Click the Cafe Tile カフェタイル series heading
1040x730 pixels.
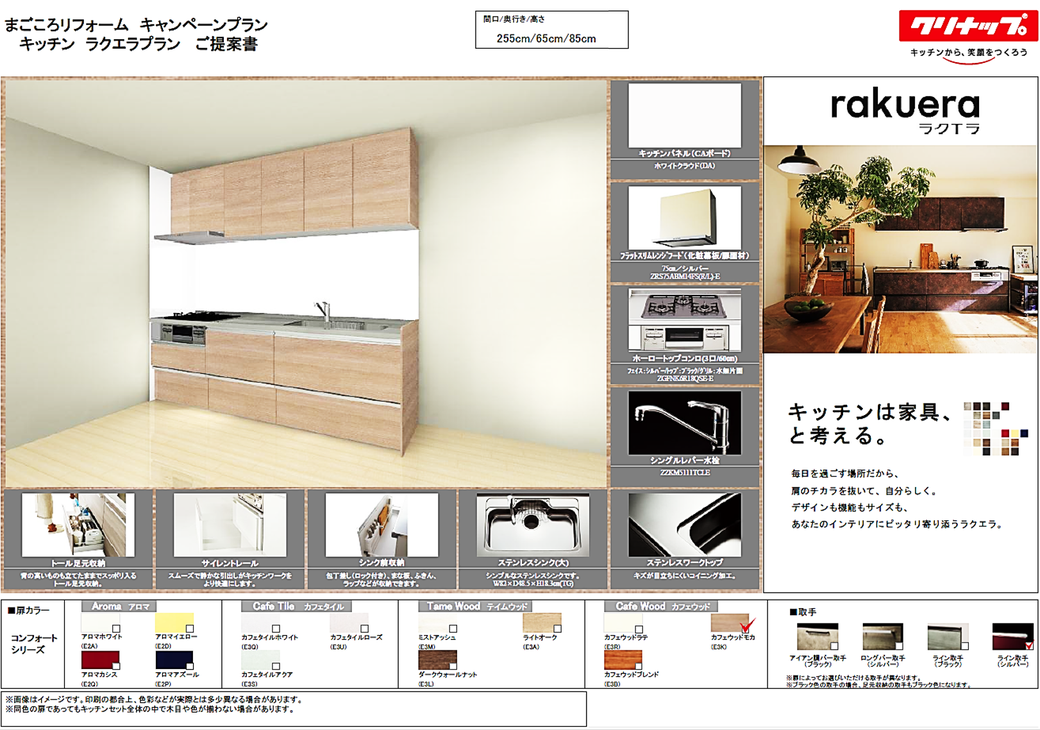298,606
